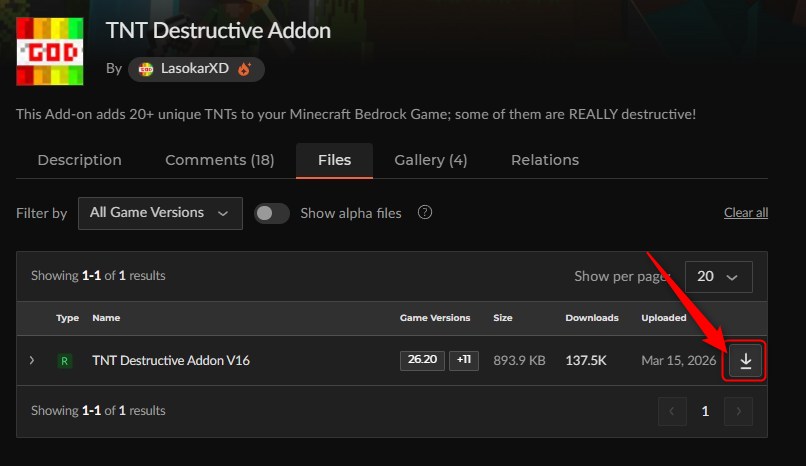This screenshot has width=806, height=466.
Task: Sort by the Downloads column header
Action: [x=592, y=318]
